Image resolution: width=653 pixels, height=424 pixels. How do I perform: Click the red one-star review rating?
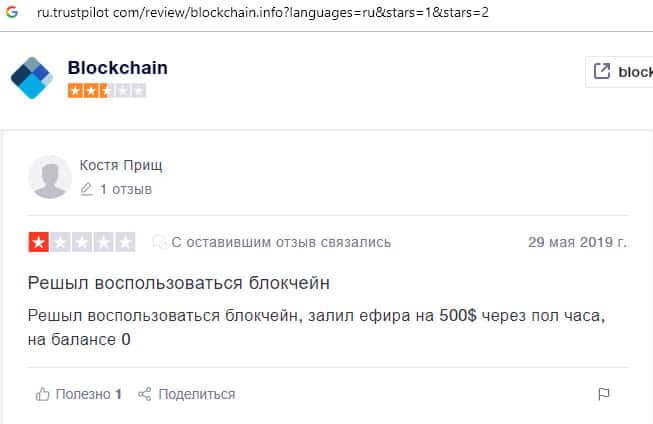pyautogui.click(x=83, y=242)
